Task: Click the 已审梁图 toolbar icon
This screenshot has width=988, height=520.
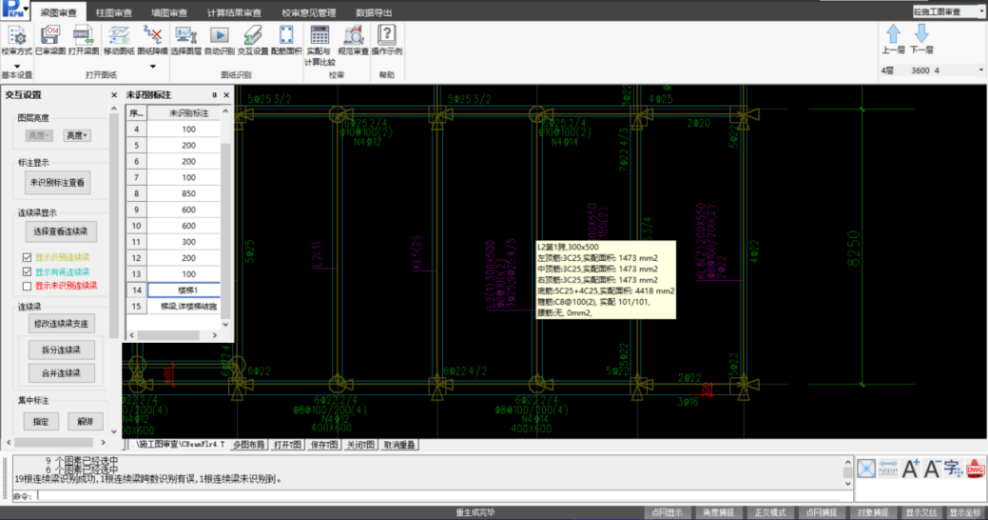Action: 51,37
